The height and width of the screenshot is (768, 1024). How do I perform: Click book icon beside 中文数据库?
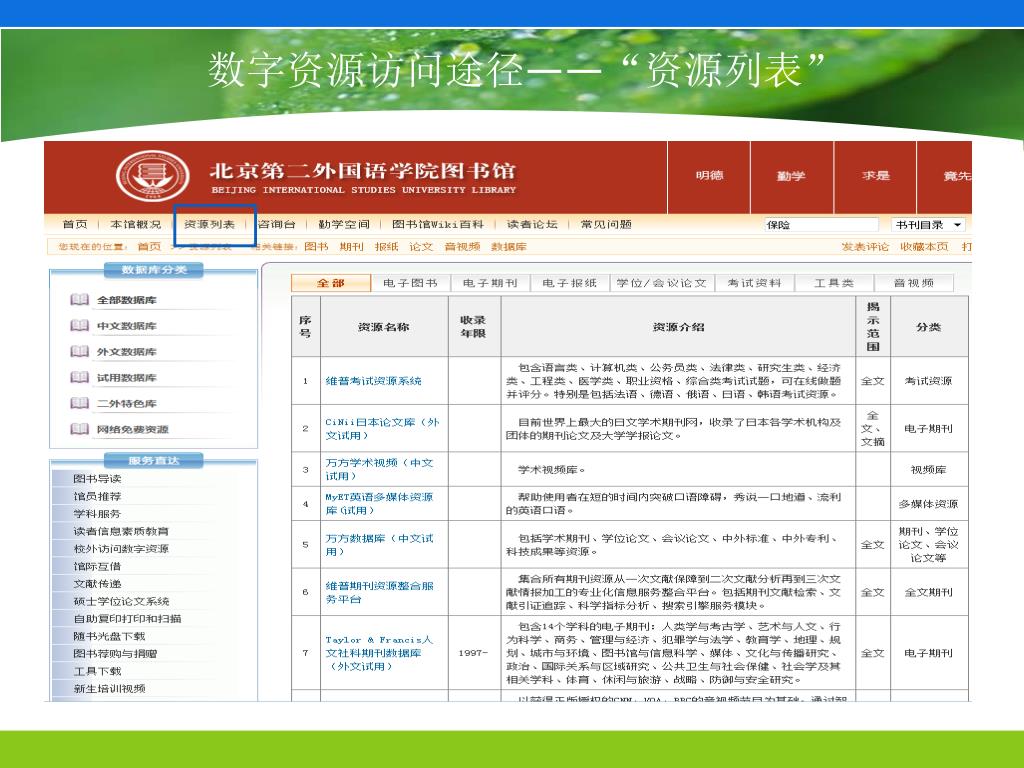click(x=80, y=325)
